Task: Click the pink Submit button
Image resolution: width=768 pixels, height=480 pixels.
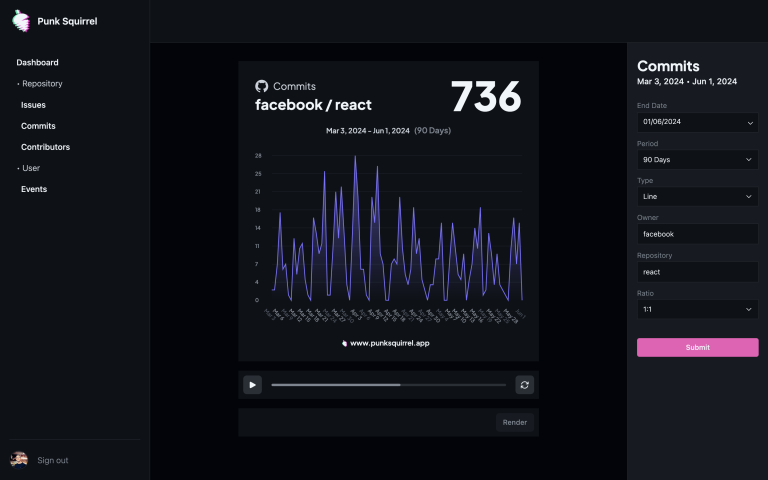Action: (697, 347)
